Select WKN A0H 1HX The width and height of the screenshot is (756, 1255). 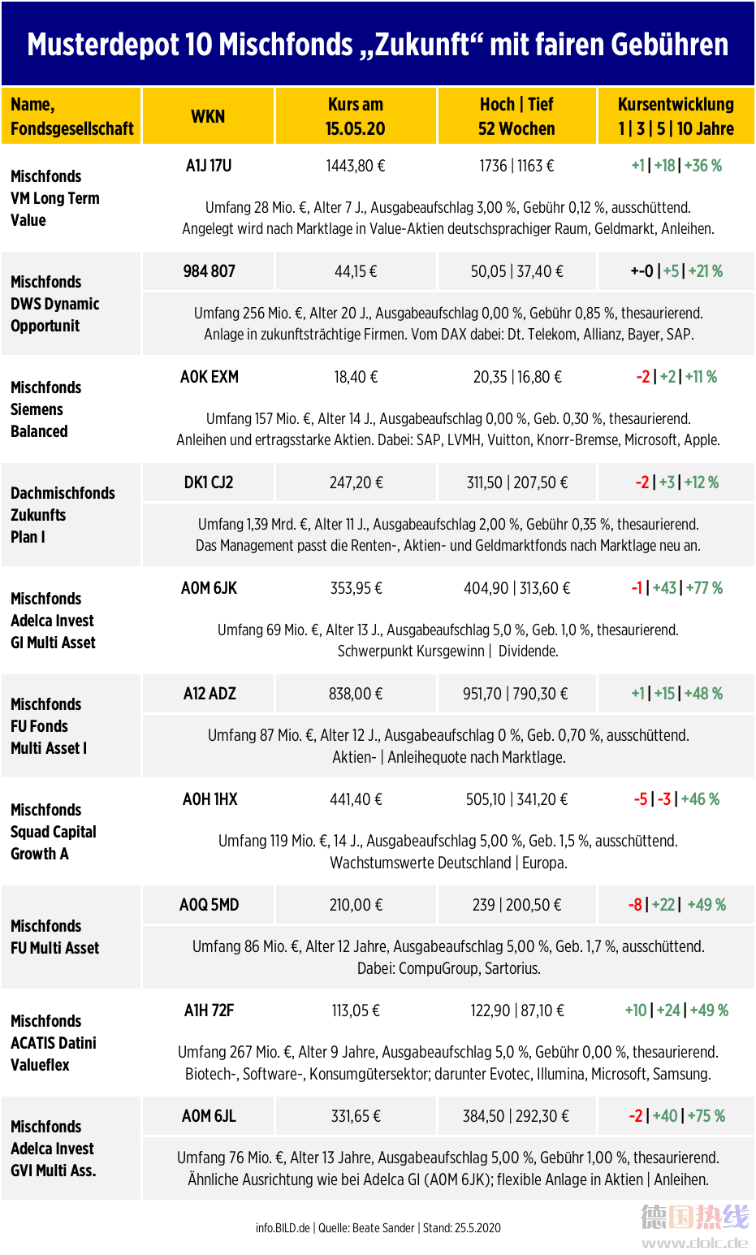coord(208,799)
